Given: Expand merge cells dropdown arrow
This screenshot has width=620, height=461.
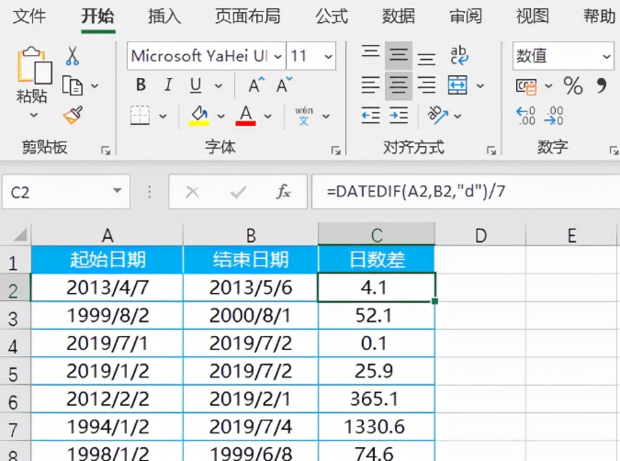Looking at the screenshot, I should click(x=480, y=86).
